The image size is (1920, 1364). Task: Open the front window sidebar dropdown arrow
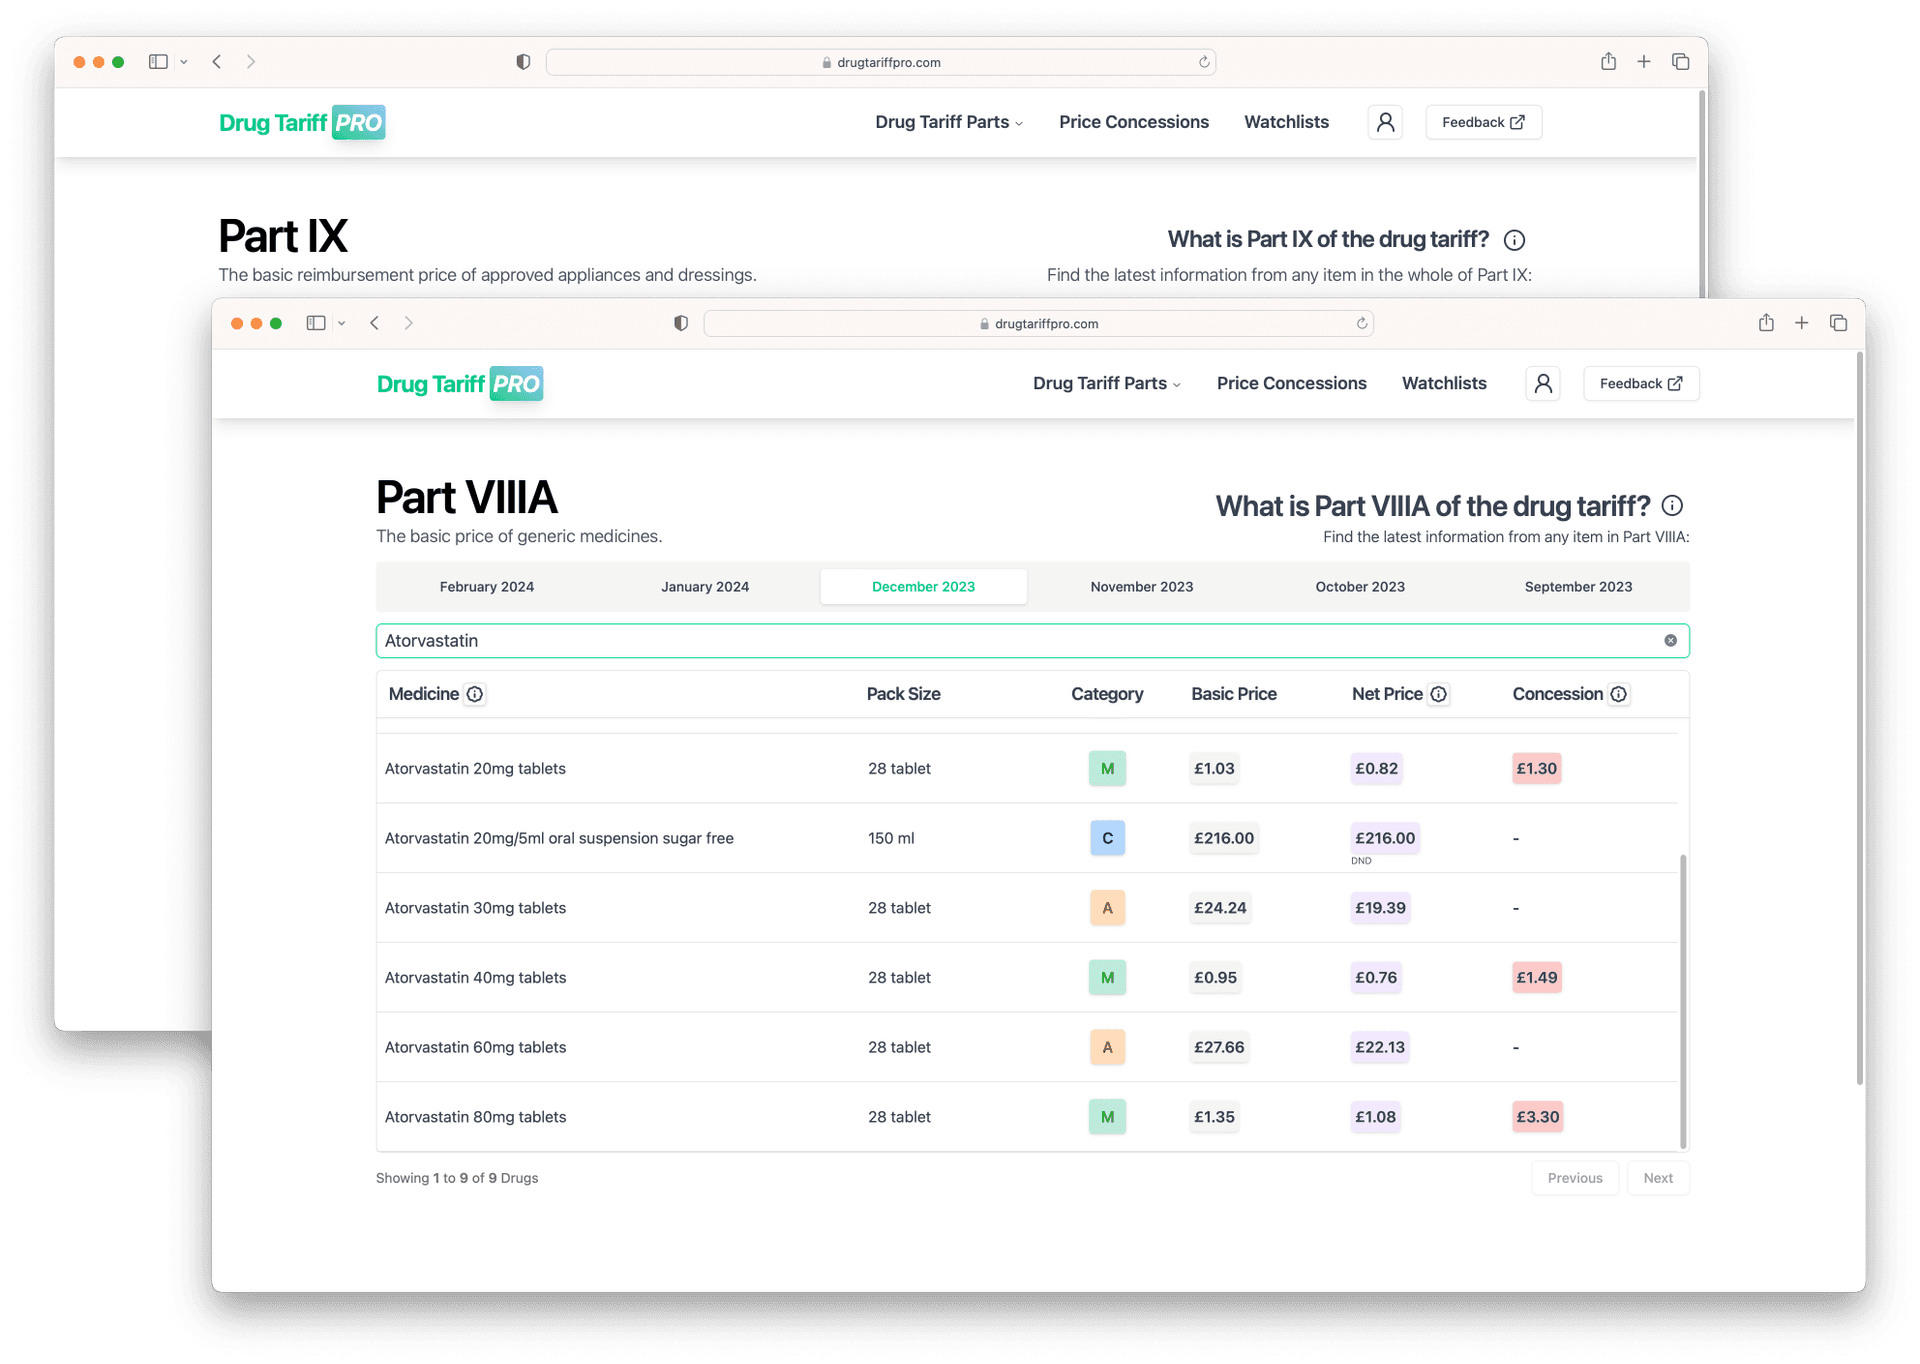[342, 323]
